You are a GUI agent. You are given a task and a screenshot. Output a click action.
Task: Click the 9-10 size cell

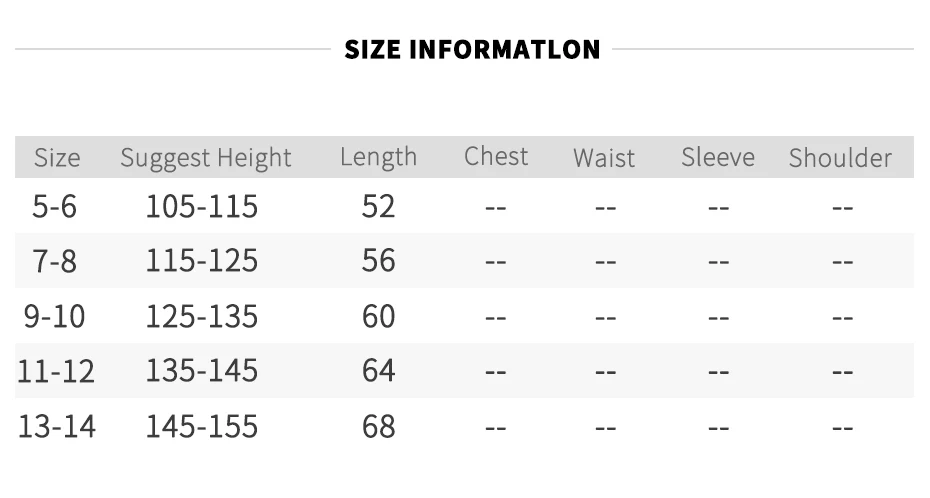[55, 317]
